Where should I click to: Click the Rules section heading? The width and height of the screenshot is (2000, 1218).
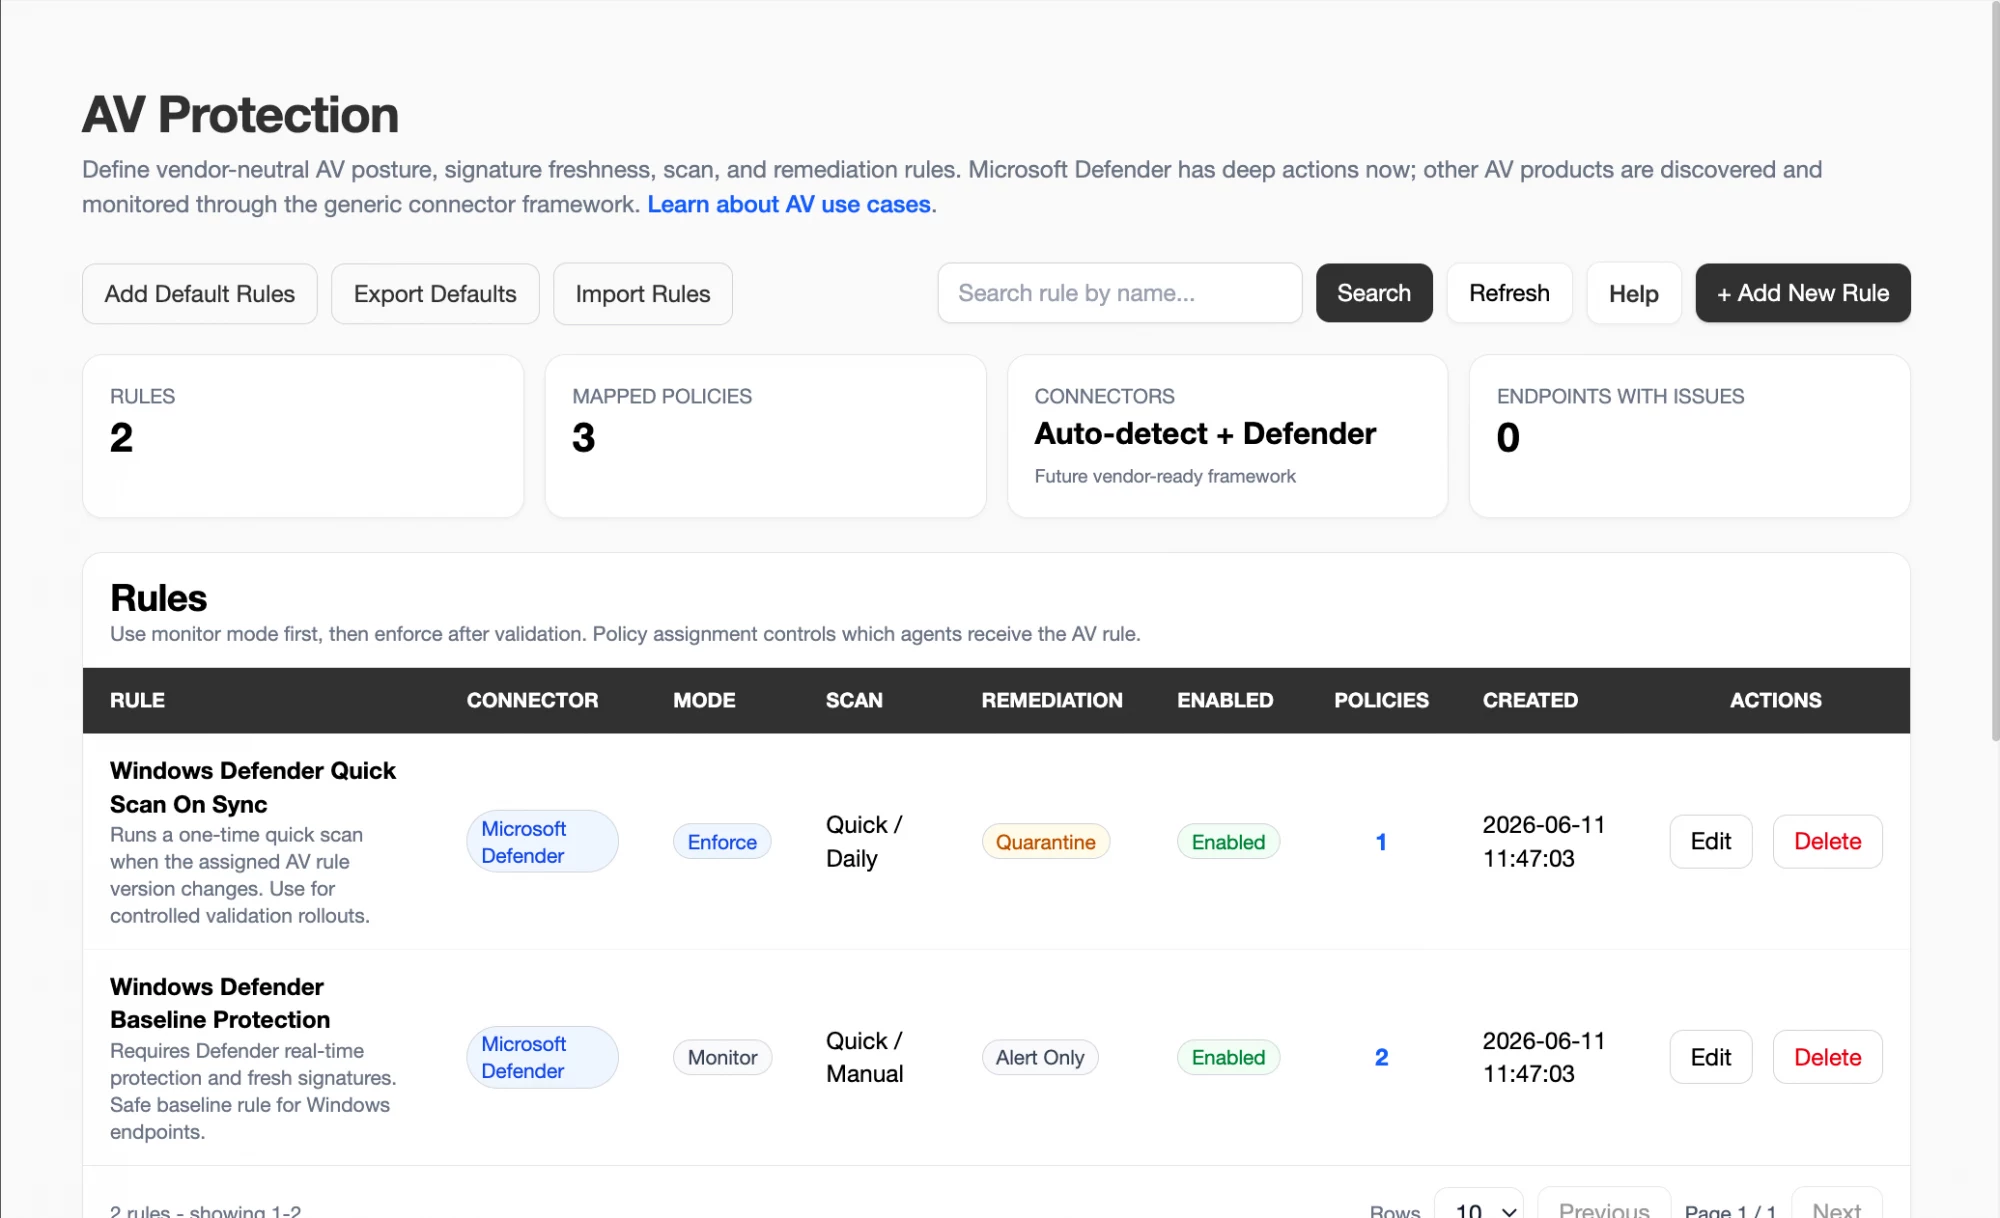158,598
